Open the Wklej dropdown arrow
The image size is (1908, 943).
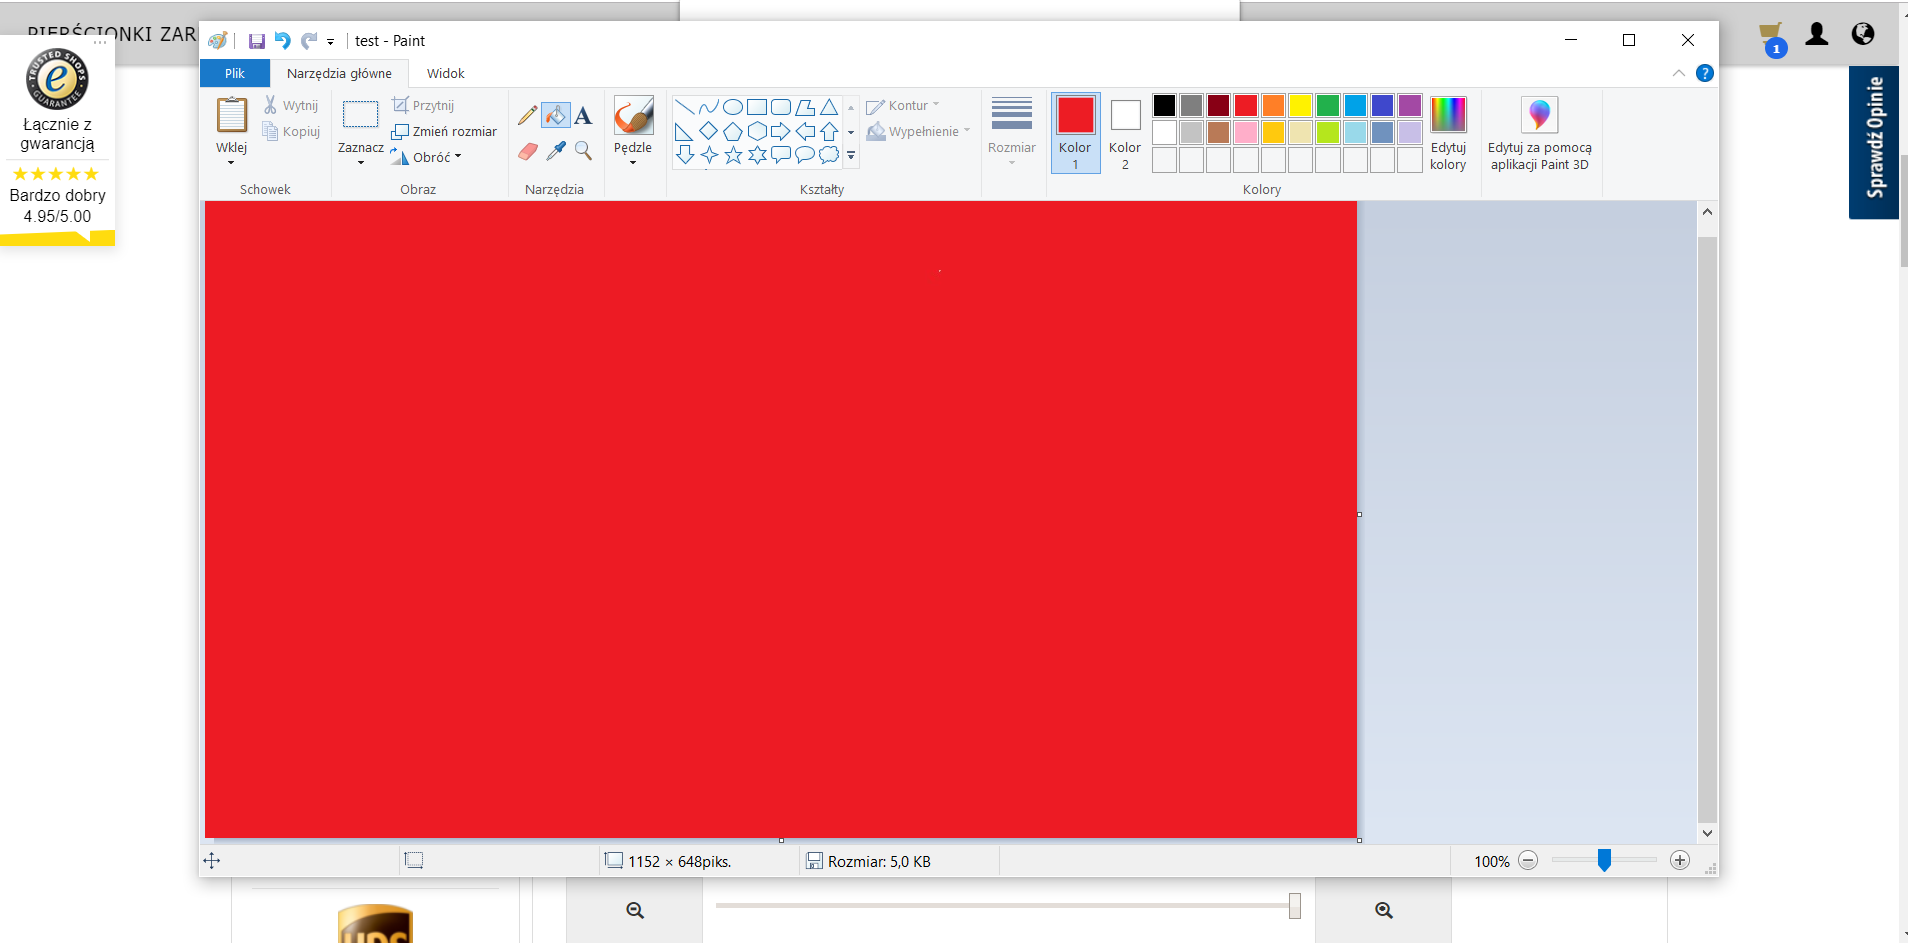pyautogui.click(x=231, y=162)
